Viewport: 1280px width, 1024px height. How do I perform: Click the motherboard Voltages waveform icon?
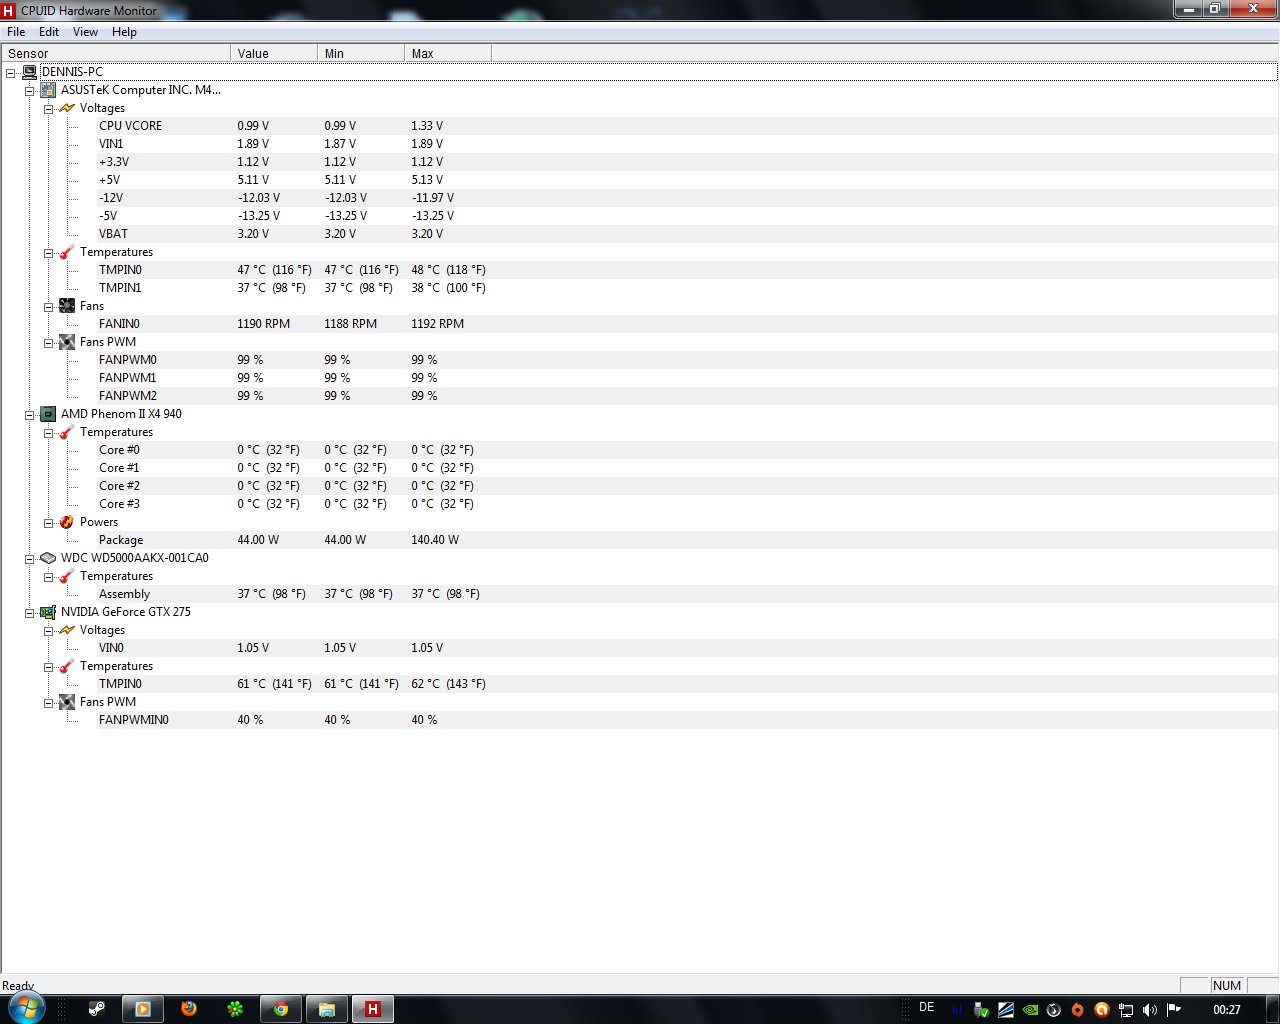coord(67,108)
